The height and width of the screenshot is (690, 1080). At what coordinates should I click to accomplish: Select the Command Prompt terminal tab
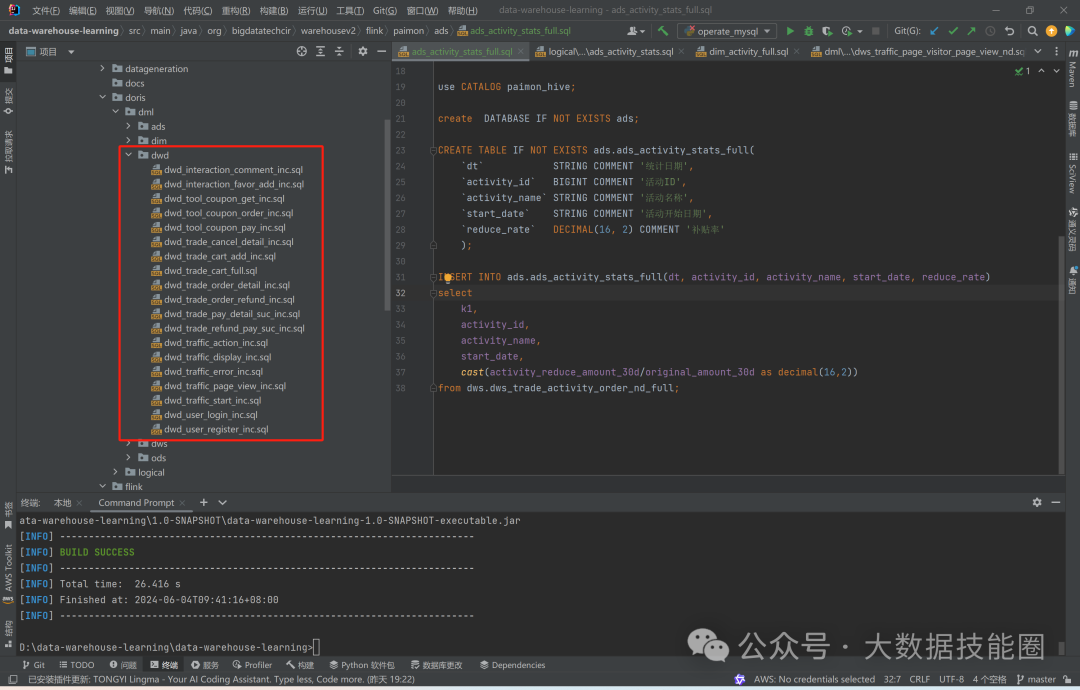(136, 502)
